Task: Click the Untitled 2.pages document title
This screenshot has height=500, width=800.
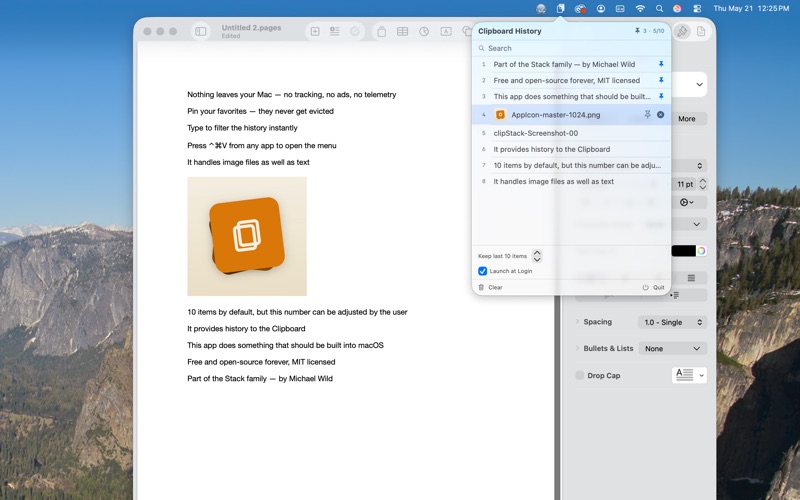Action: [252, 28]
